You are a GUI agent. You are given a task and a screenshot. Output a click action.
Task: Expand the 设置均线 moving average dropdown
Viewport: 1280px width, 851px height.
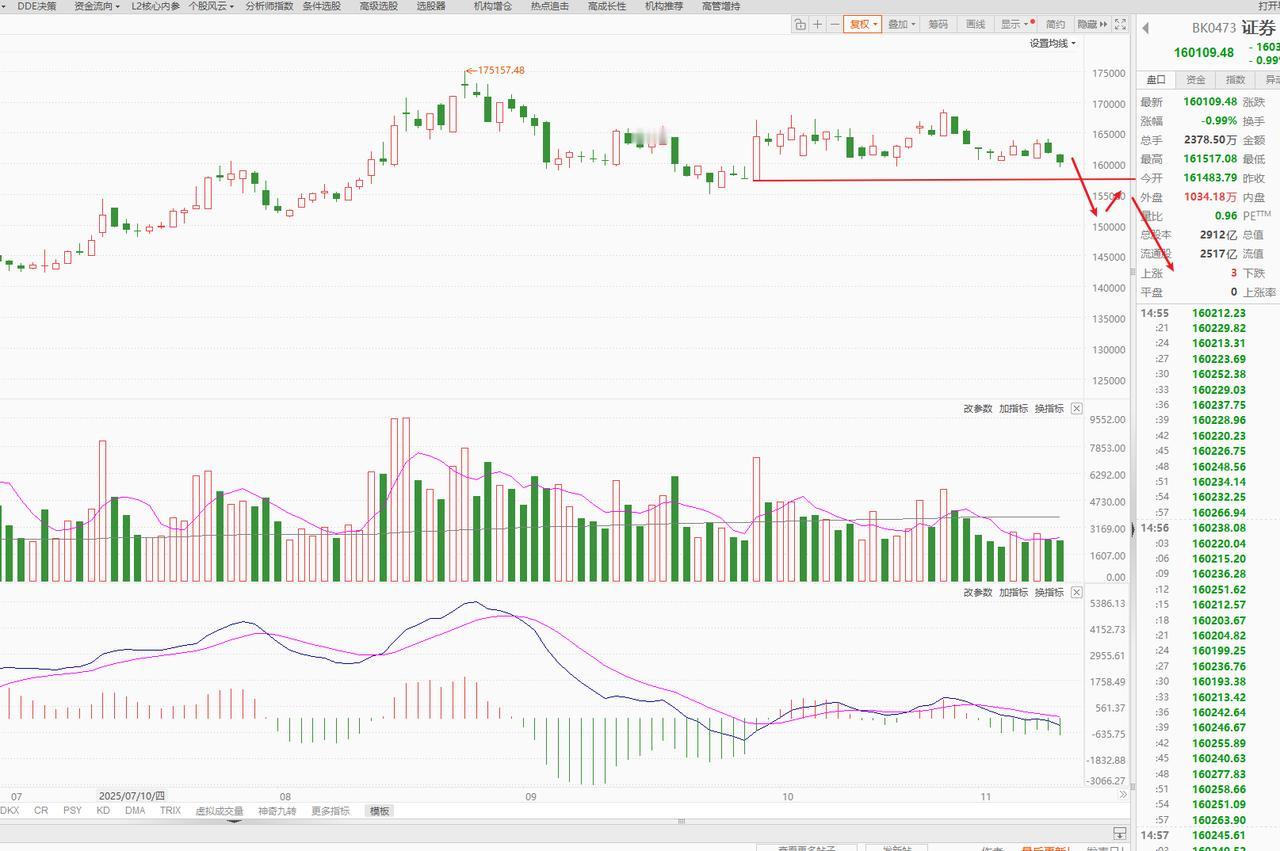point(1053,43)
